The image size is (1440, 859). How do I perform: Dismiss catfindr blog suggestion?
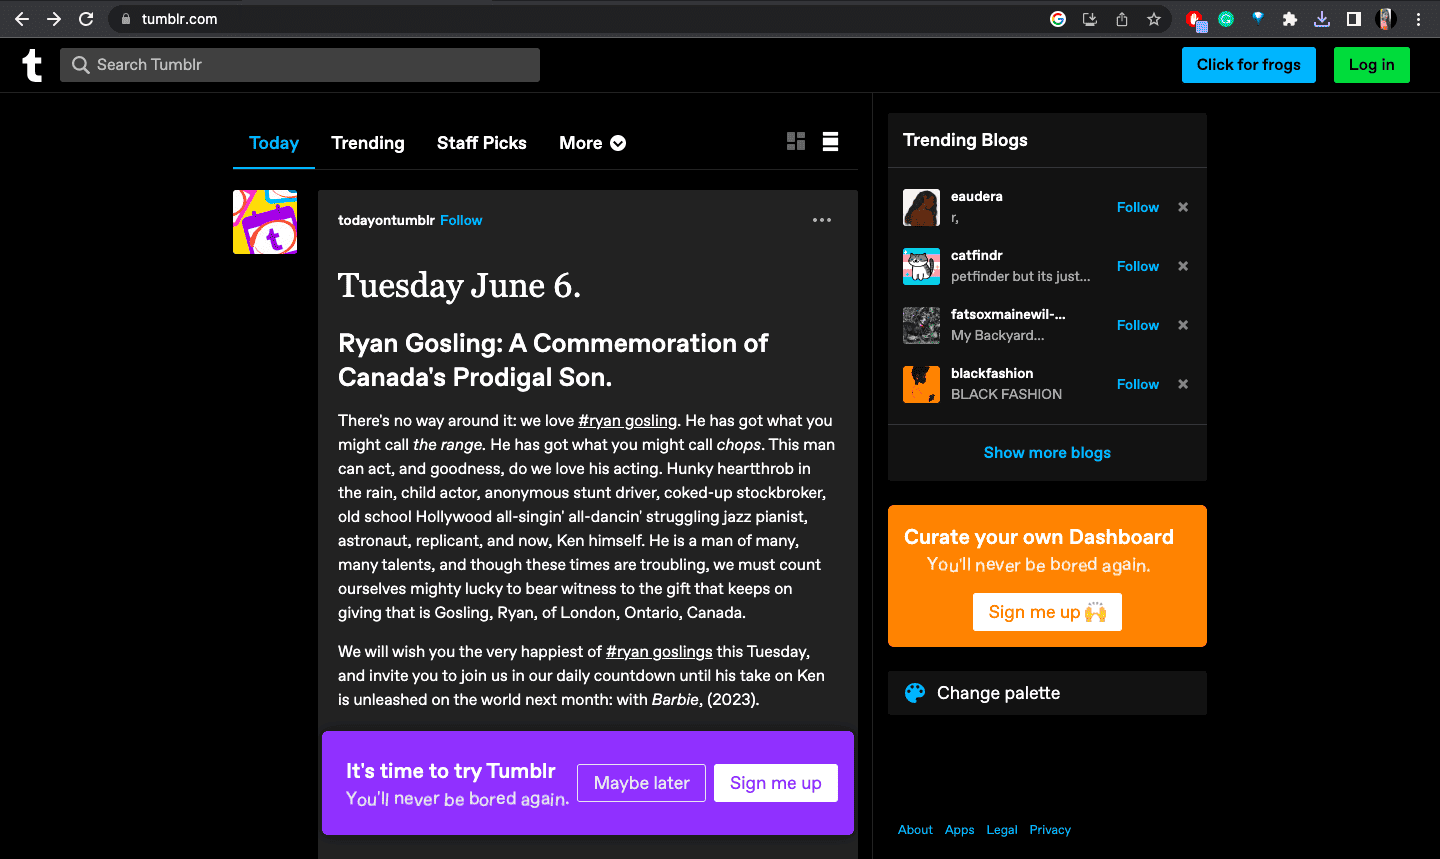[x=1183, y=266]
